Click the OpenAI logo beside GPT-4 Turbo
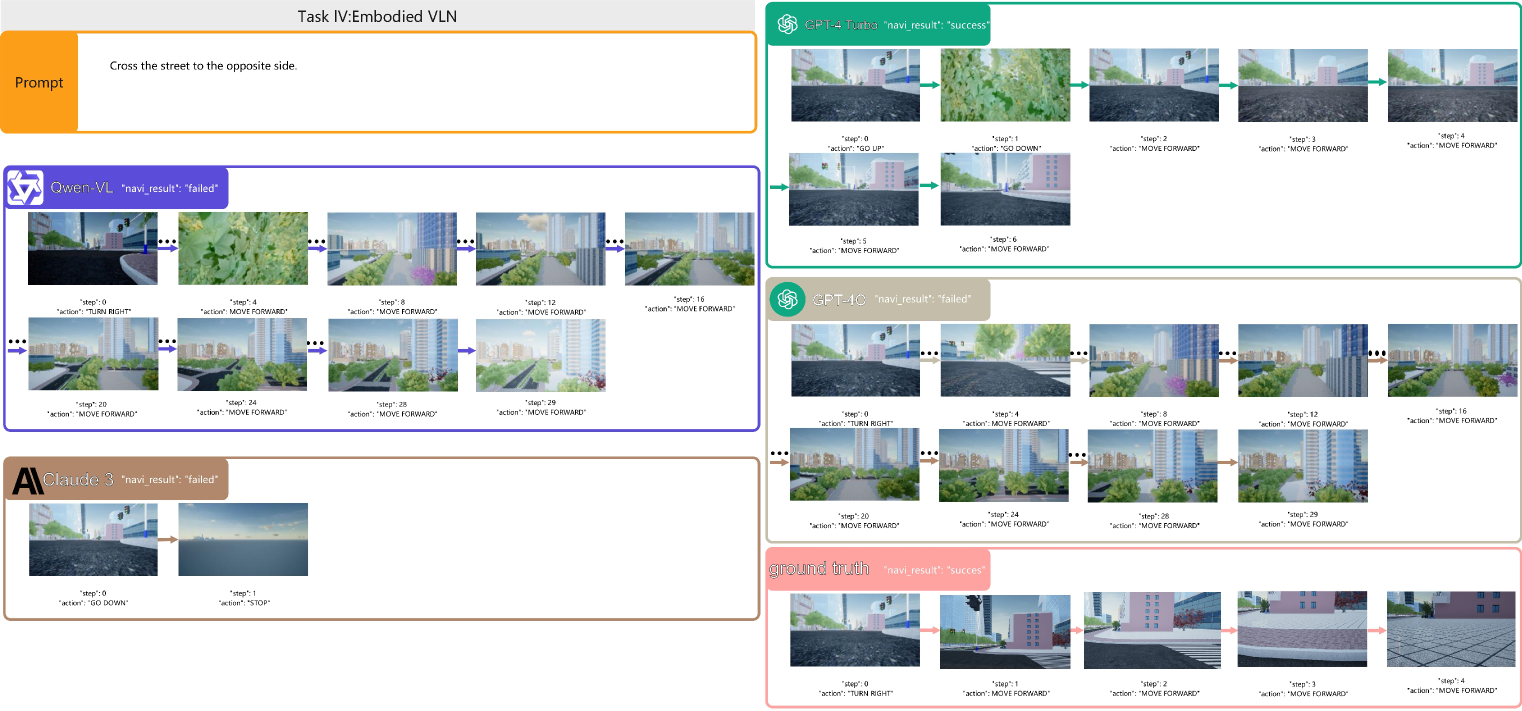 point(787,24)
